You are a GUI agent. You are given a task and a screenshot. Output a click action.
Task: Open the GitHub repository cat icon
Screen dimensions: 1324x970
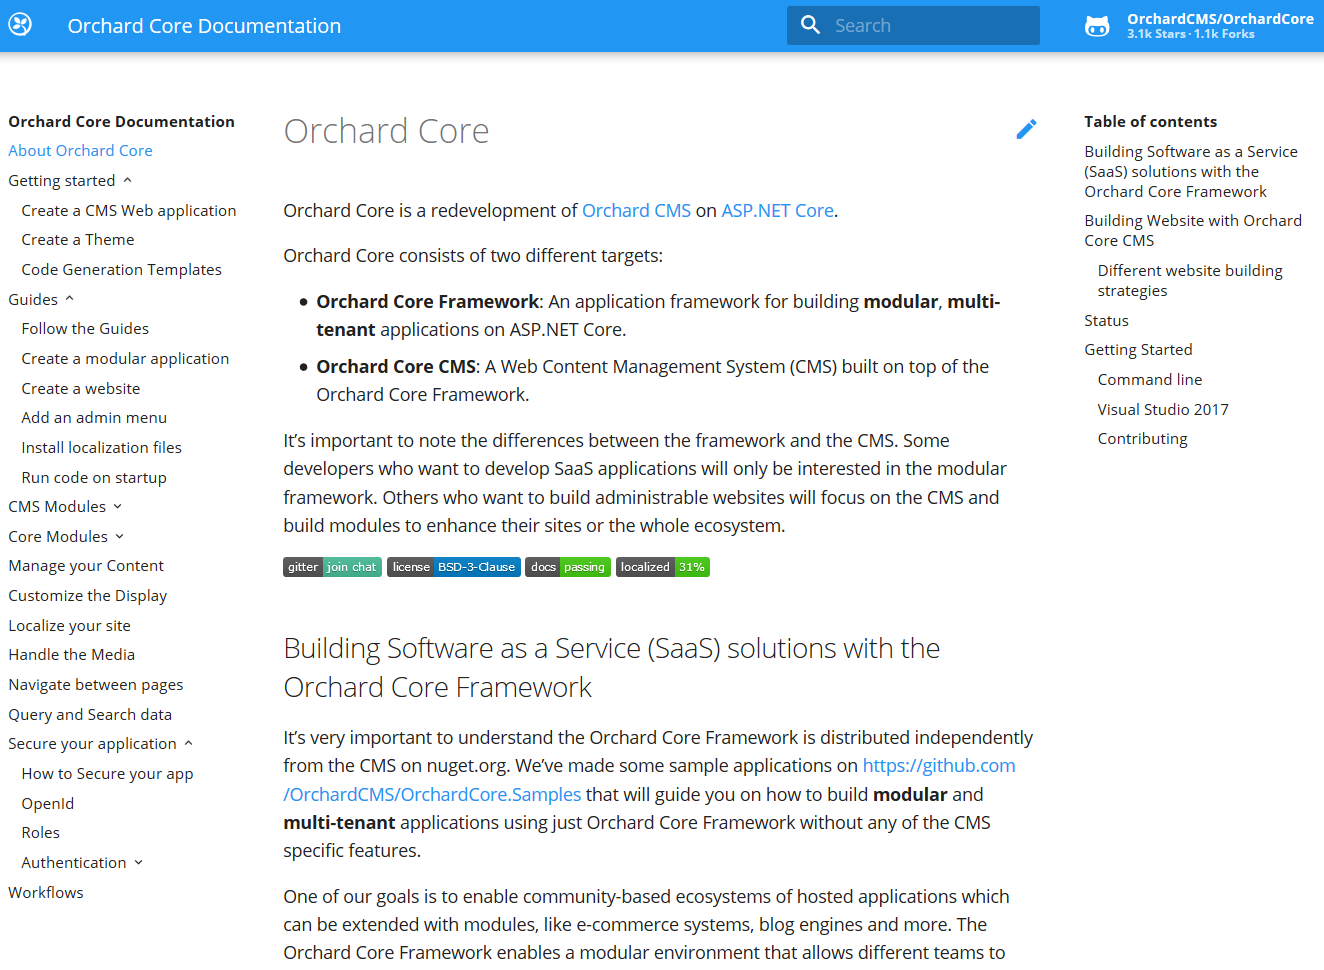[1097, 26]
